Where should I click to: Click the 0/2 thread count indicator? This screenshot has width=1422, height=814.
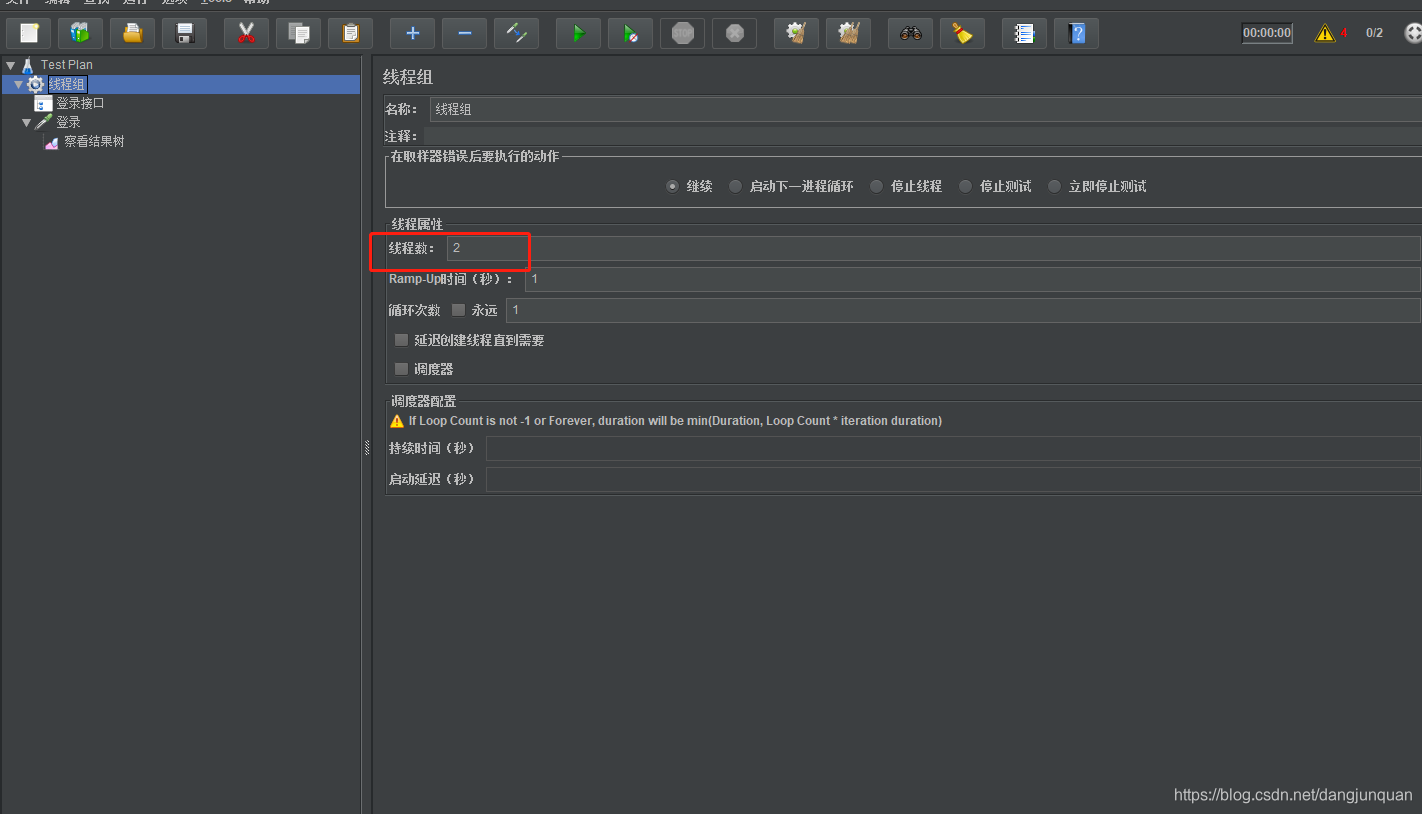tap(1375, 33)
